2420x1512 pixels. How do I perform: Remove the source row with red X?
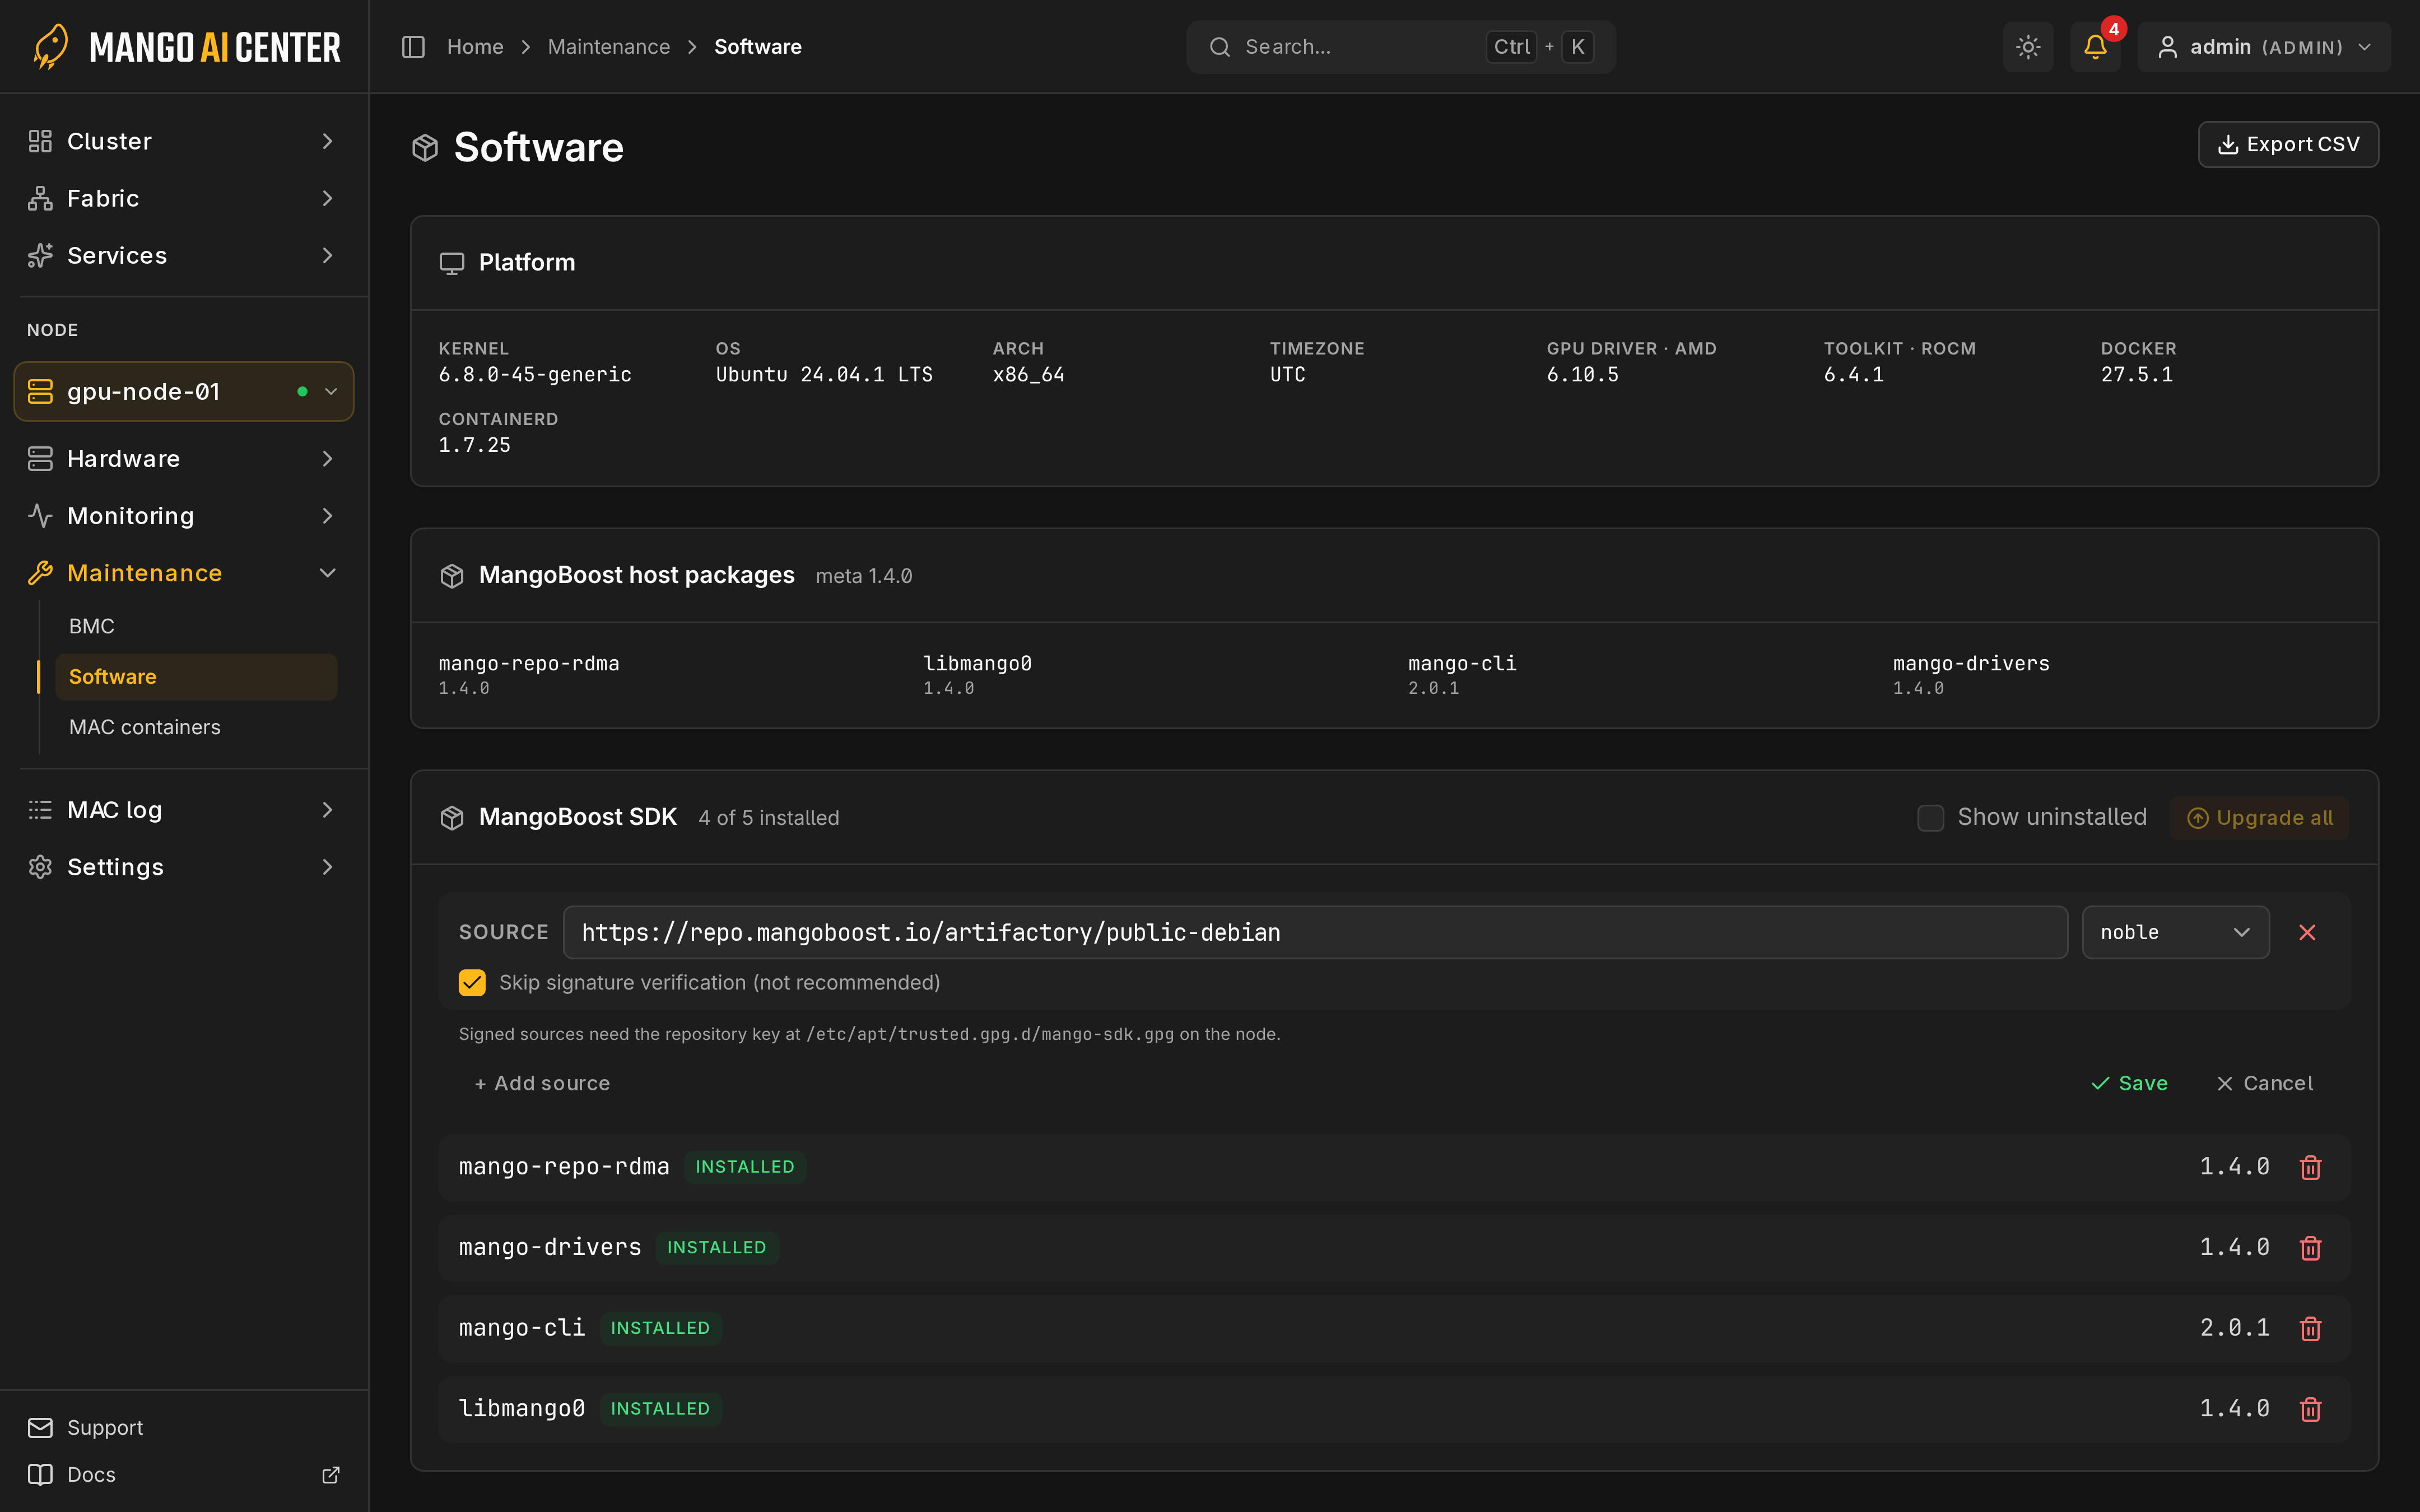coord(2307,932)
